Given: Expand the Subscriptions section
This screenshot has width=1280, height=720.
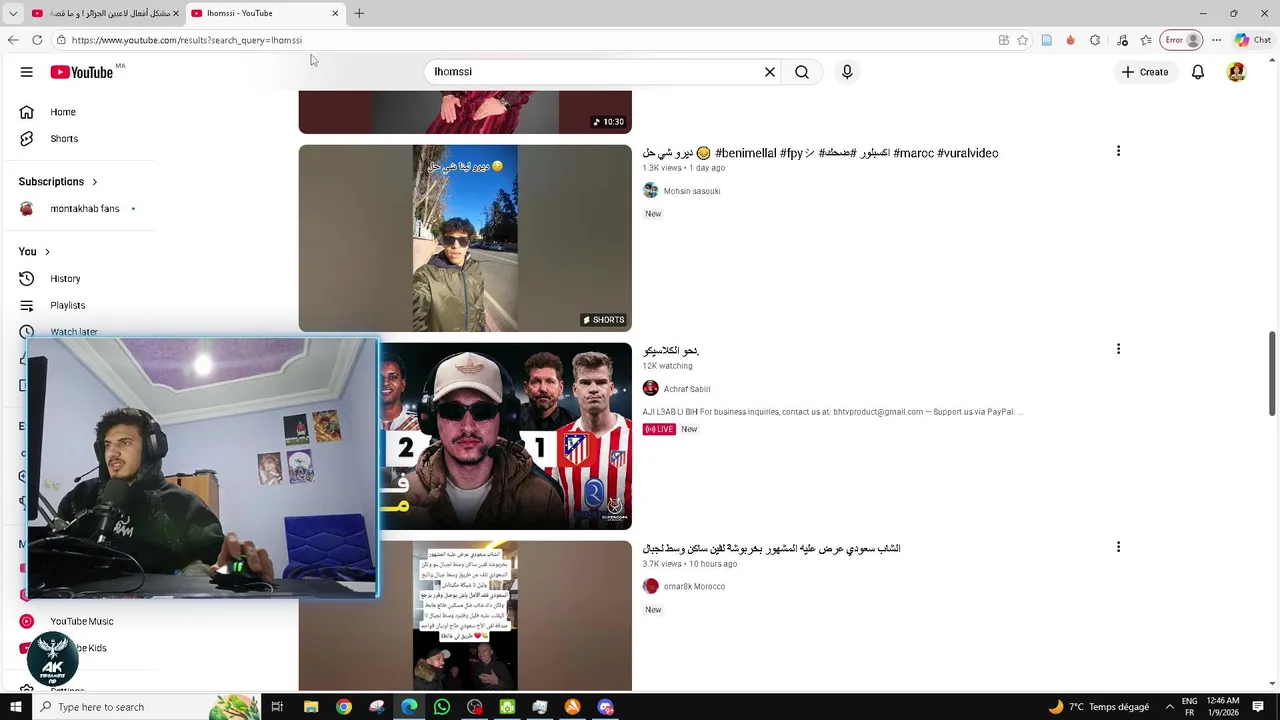Looking at the screenshot, I should tap(58, 182).
